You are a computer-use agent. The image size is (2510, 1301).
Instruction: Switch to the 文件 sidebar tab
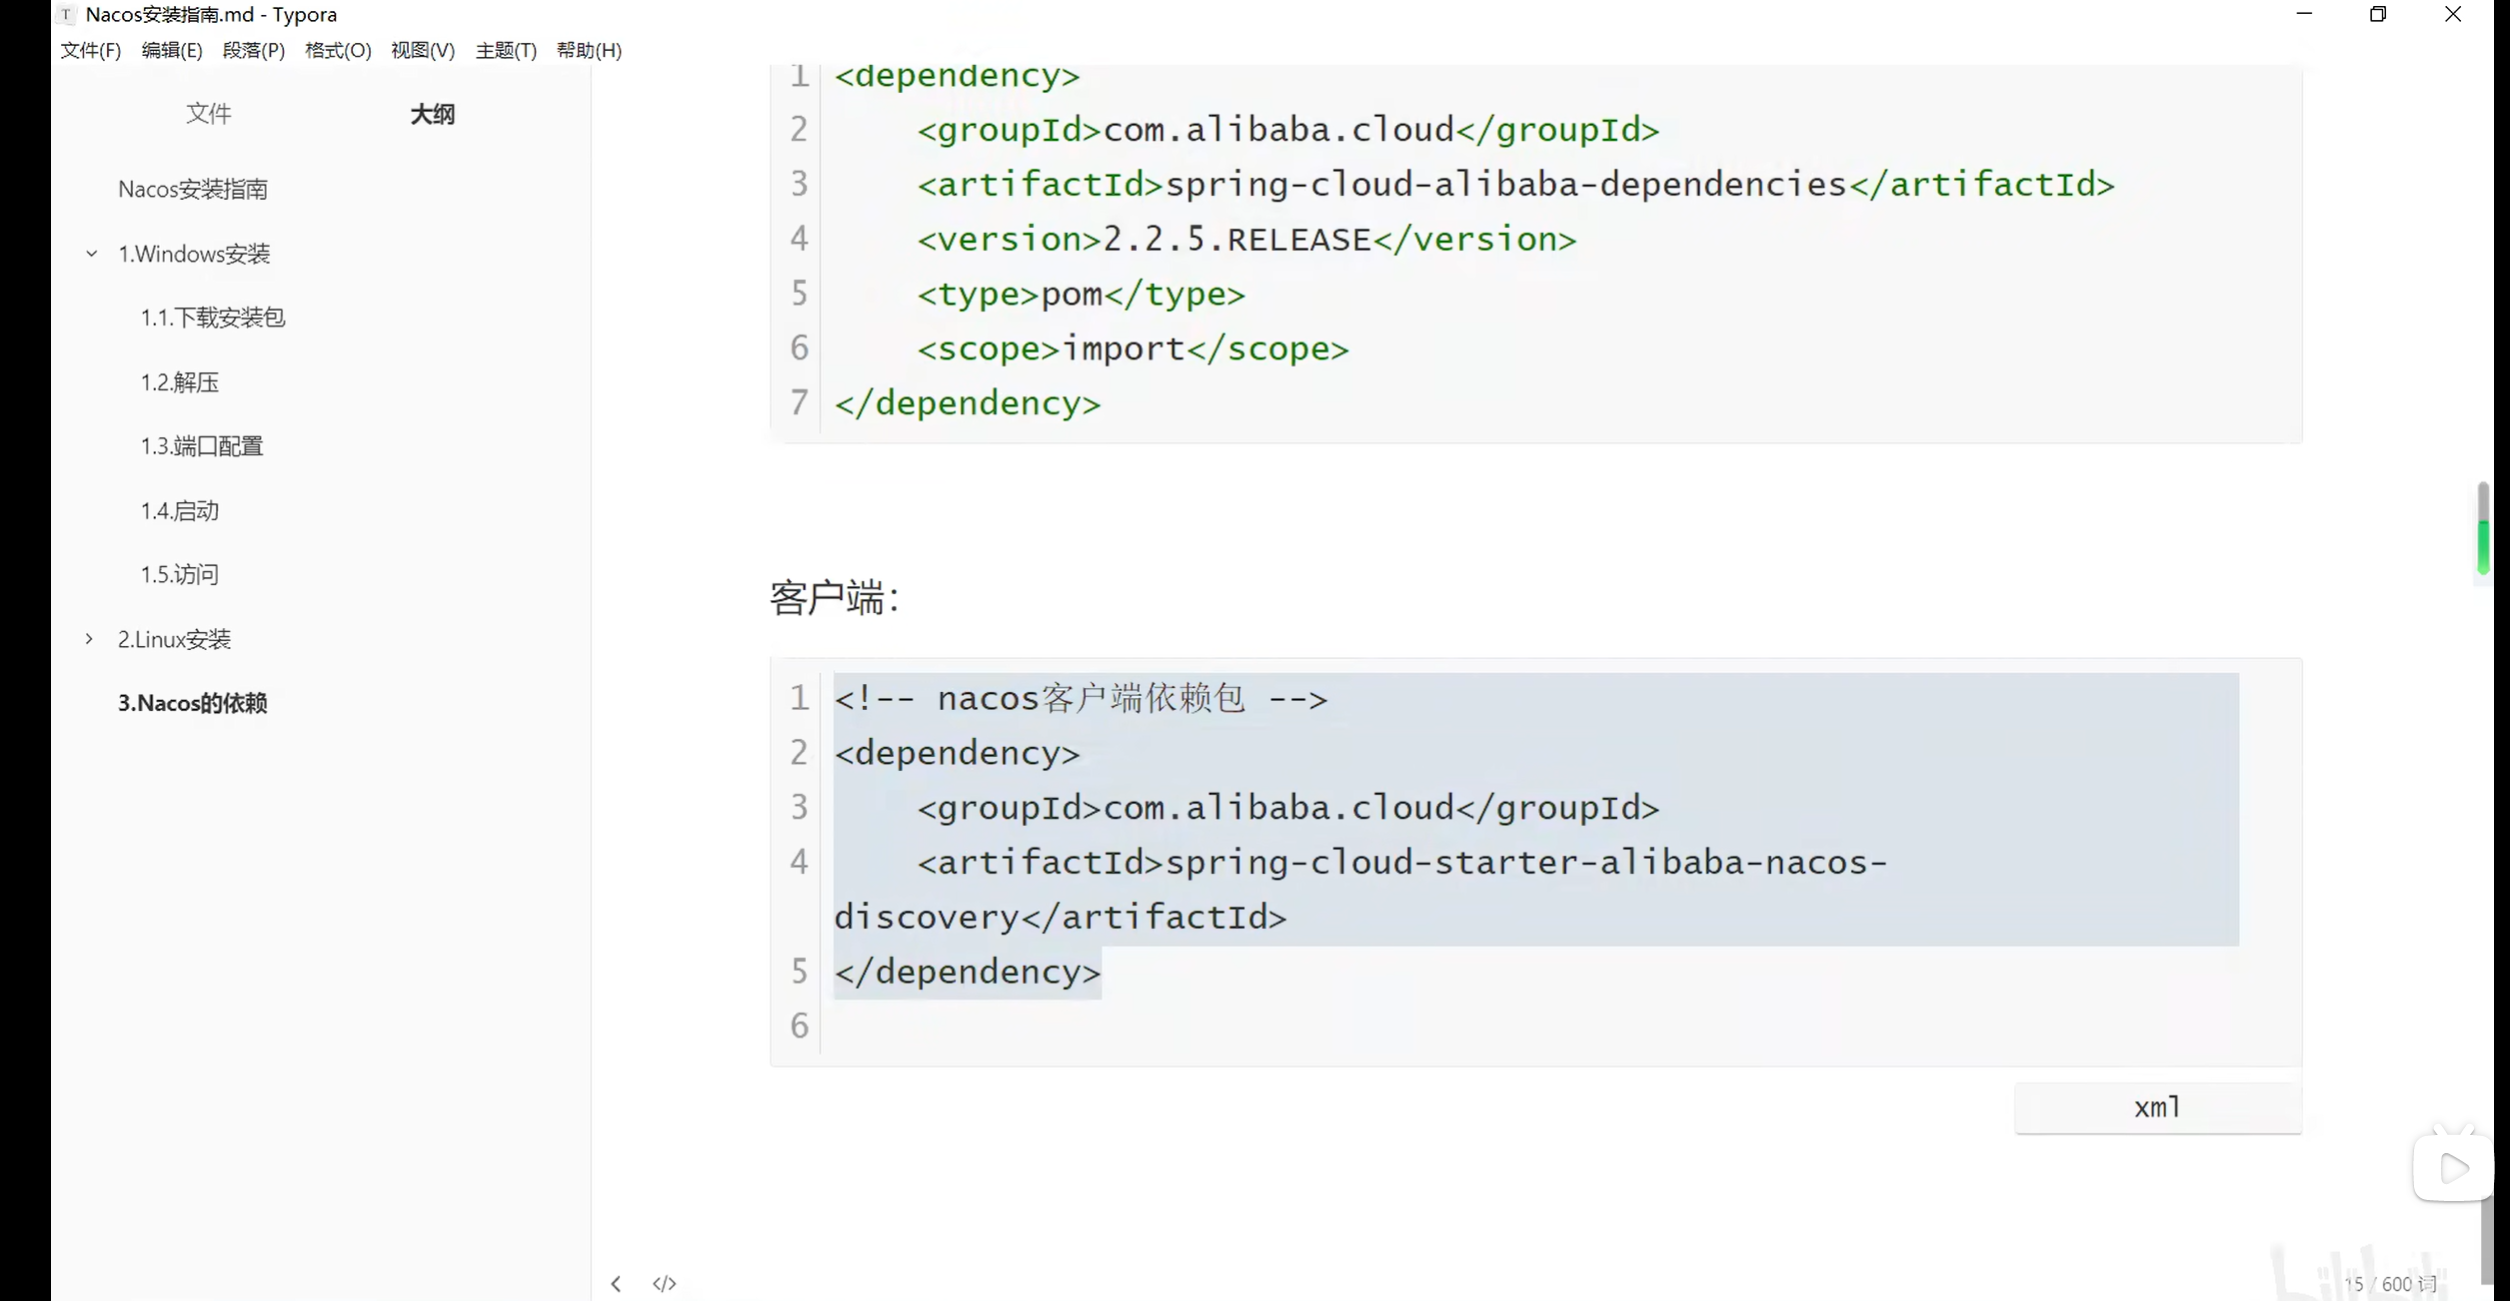(x=208, y=114)
